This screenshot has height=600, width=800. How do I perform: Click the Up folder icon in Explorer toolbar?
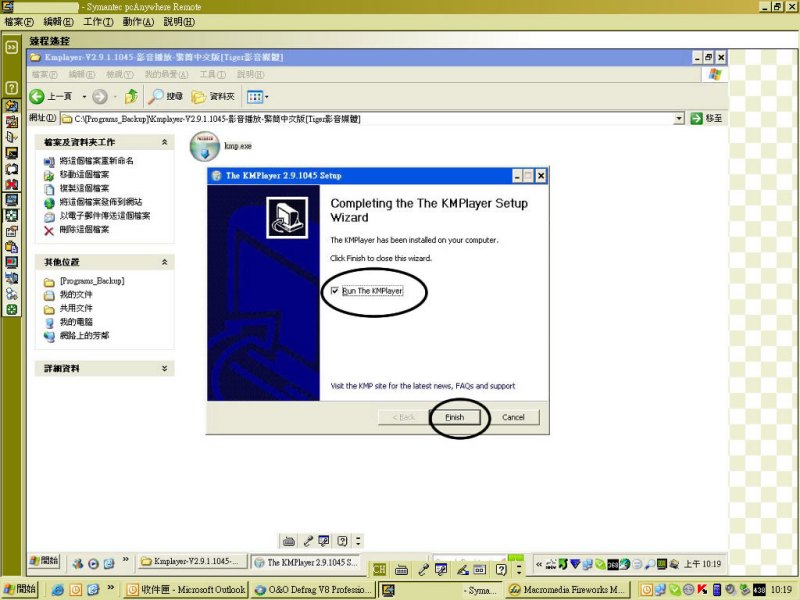pyautogui.click(x=131, y=96)
